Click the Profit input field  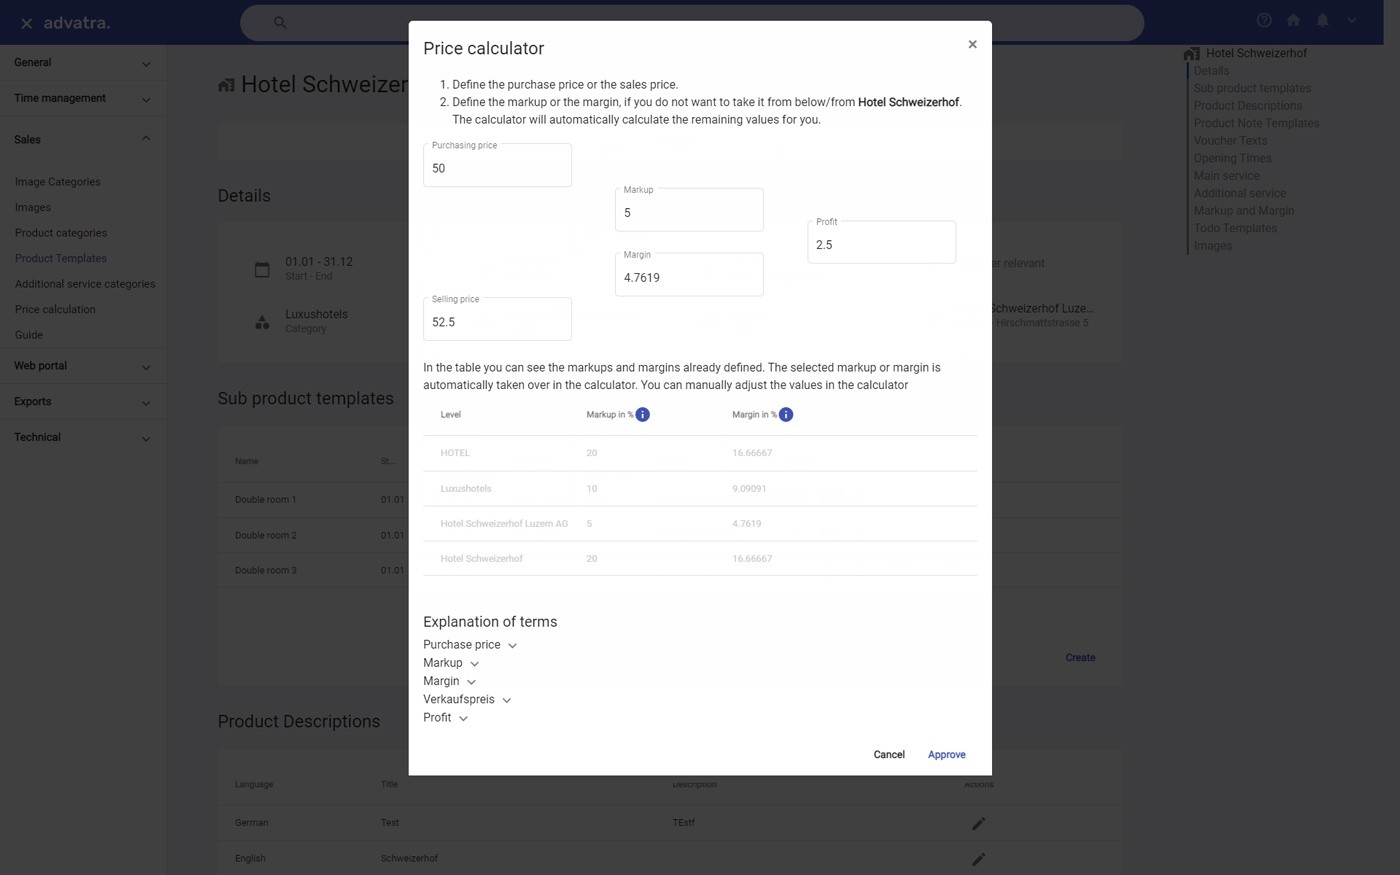pyautogui.click(x=881, y=242)
